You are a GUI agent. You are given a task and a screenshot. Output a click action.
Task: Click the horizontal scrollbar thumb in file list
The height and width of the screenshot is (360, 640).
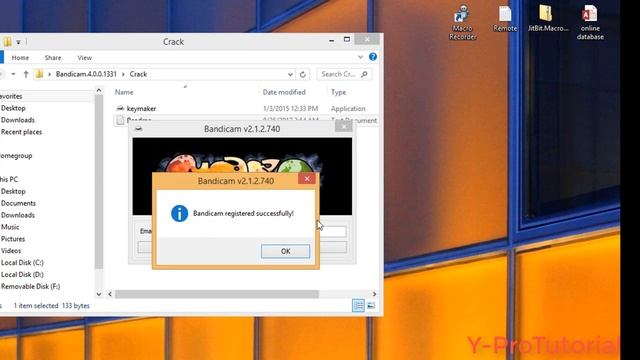click(217, 294)
